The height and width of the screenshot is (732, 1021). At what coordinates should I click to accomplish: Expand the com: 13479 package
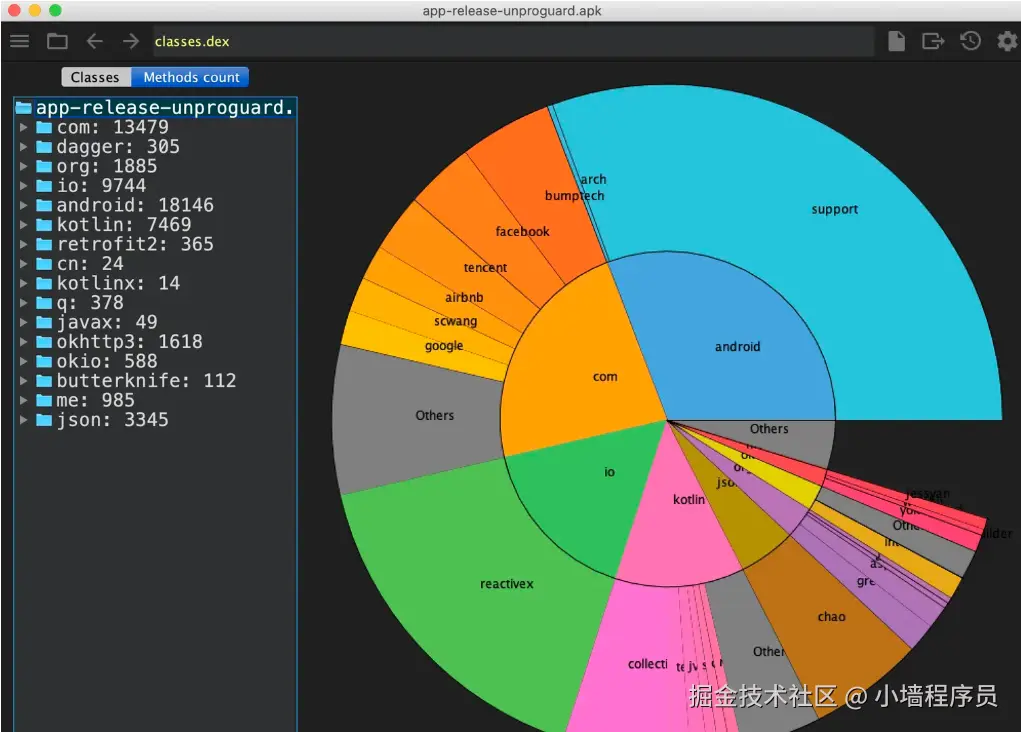(x=23, y=127)
